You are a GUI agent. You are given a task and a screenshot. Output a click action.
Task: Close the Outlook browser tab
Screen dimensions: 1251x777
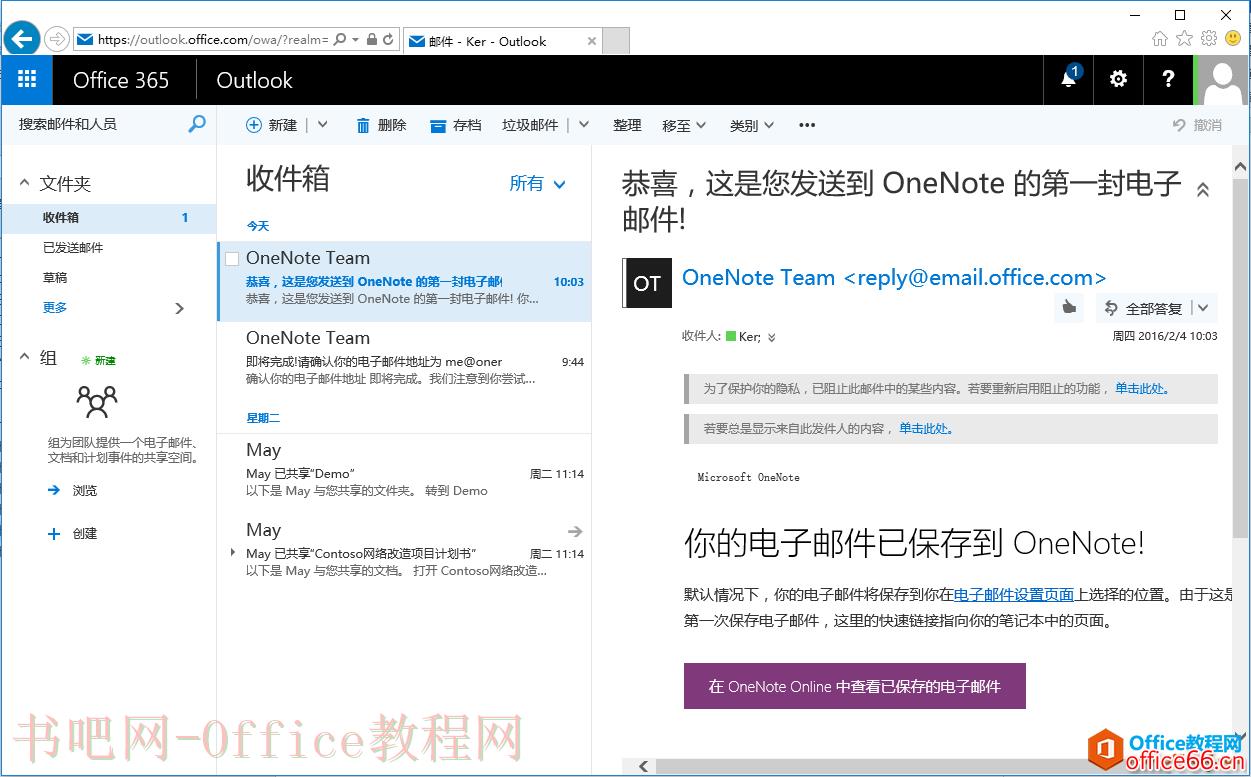[x=591, y=41]
